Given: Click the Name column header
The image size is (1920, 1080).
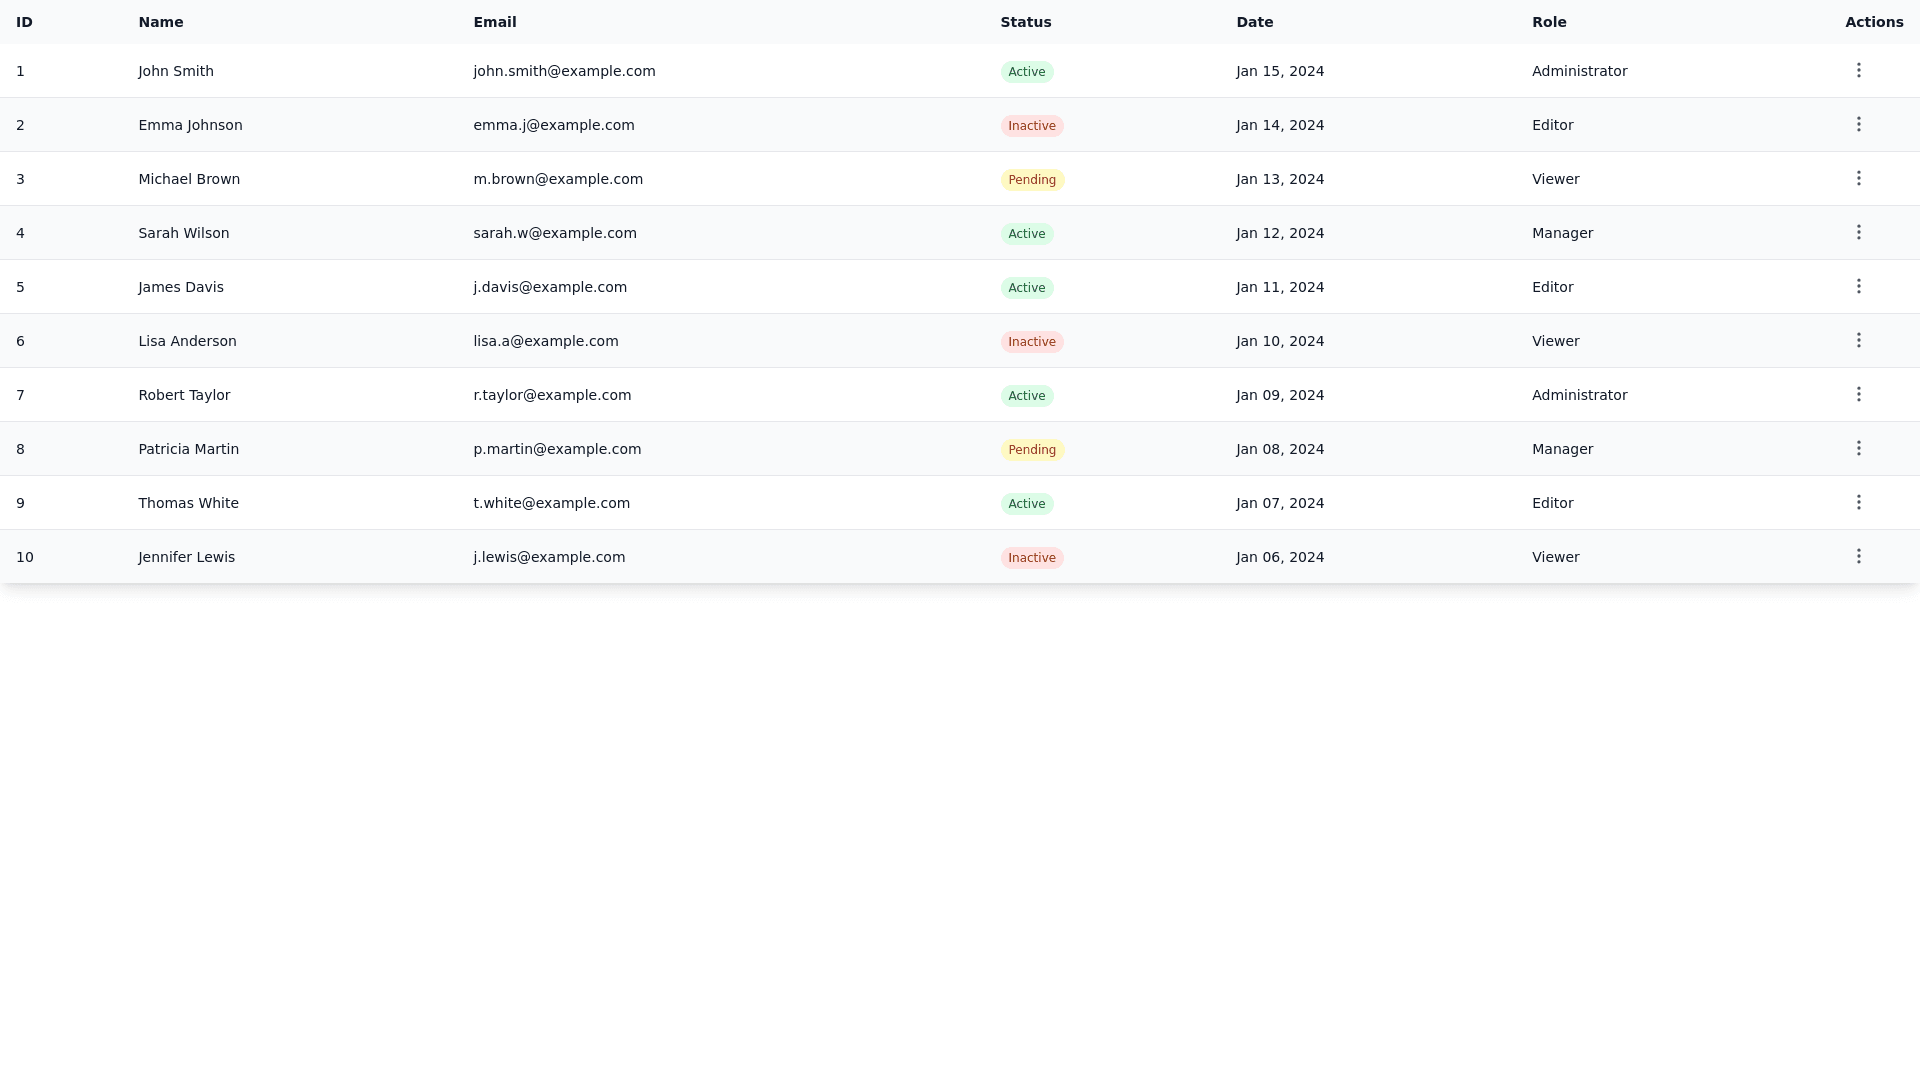Looking at the screenshot, I should (x=161, y=22).
